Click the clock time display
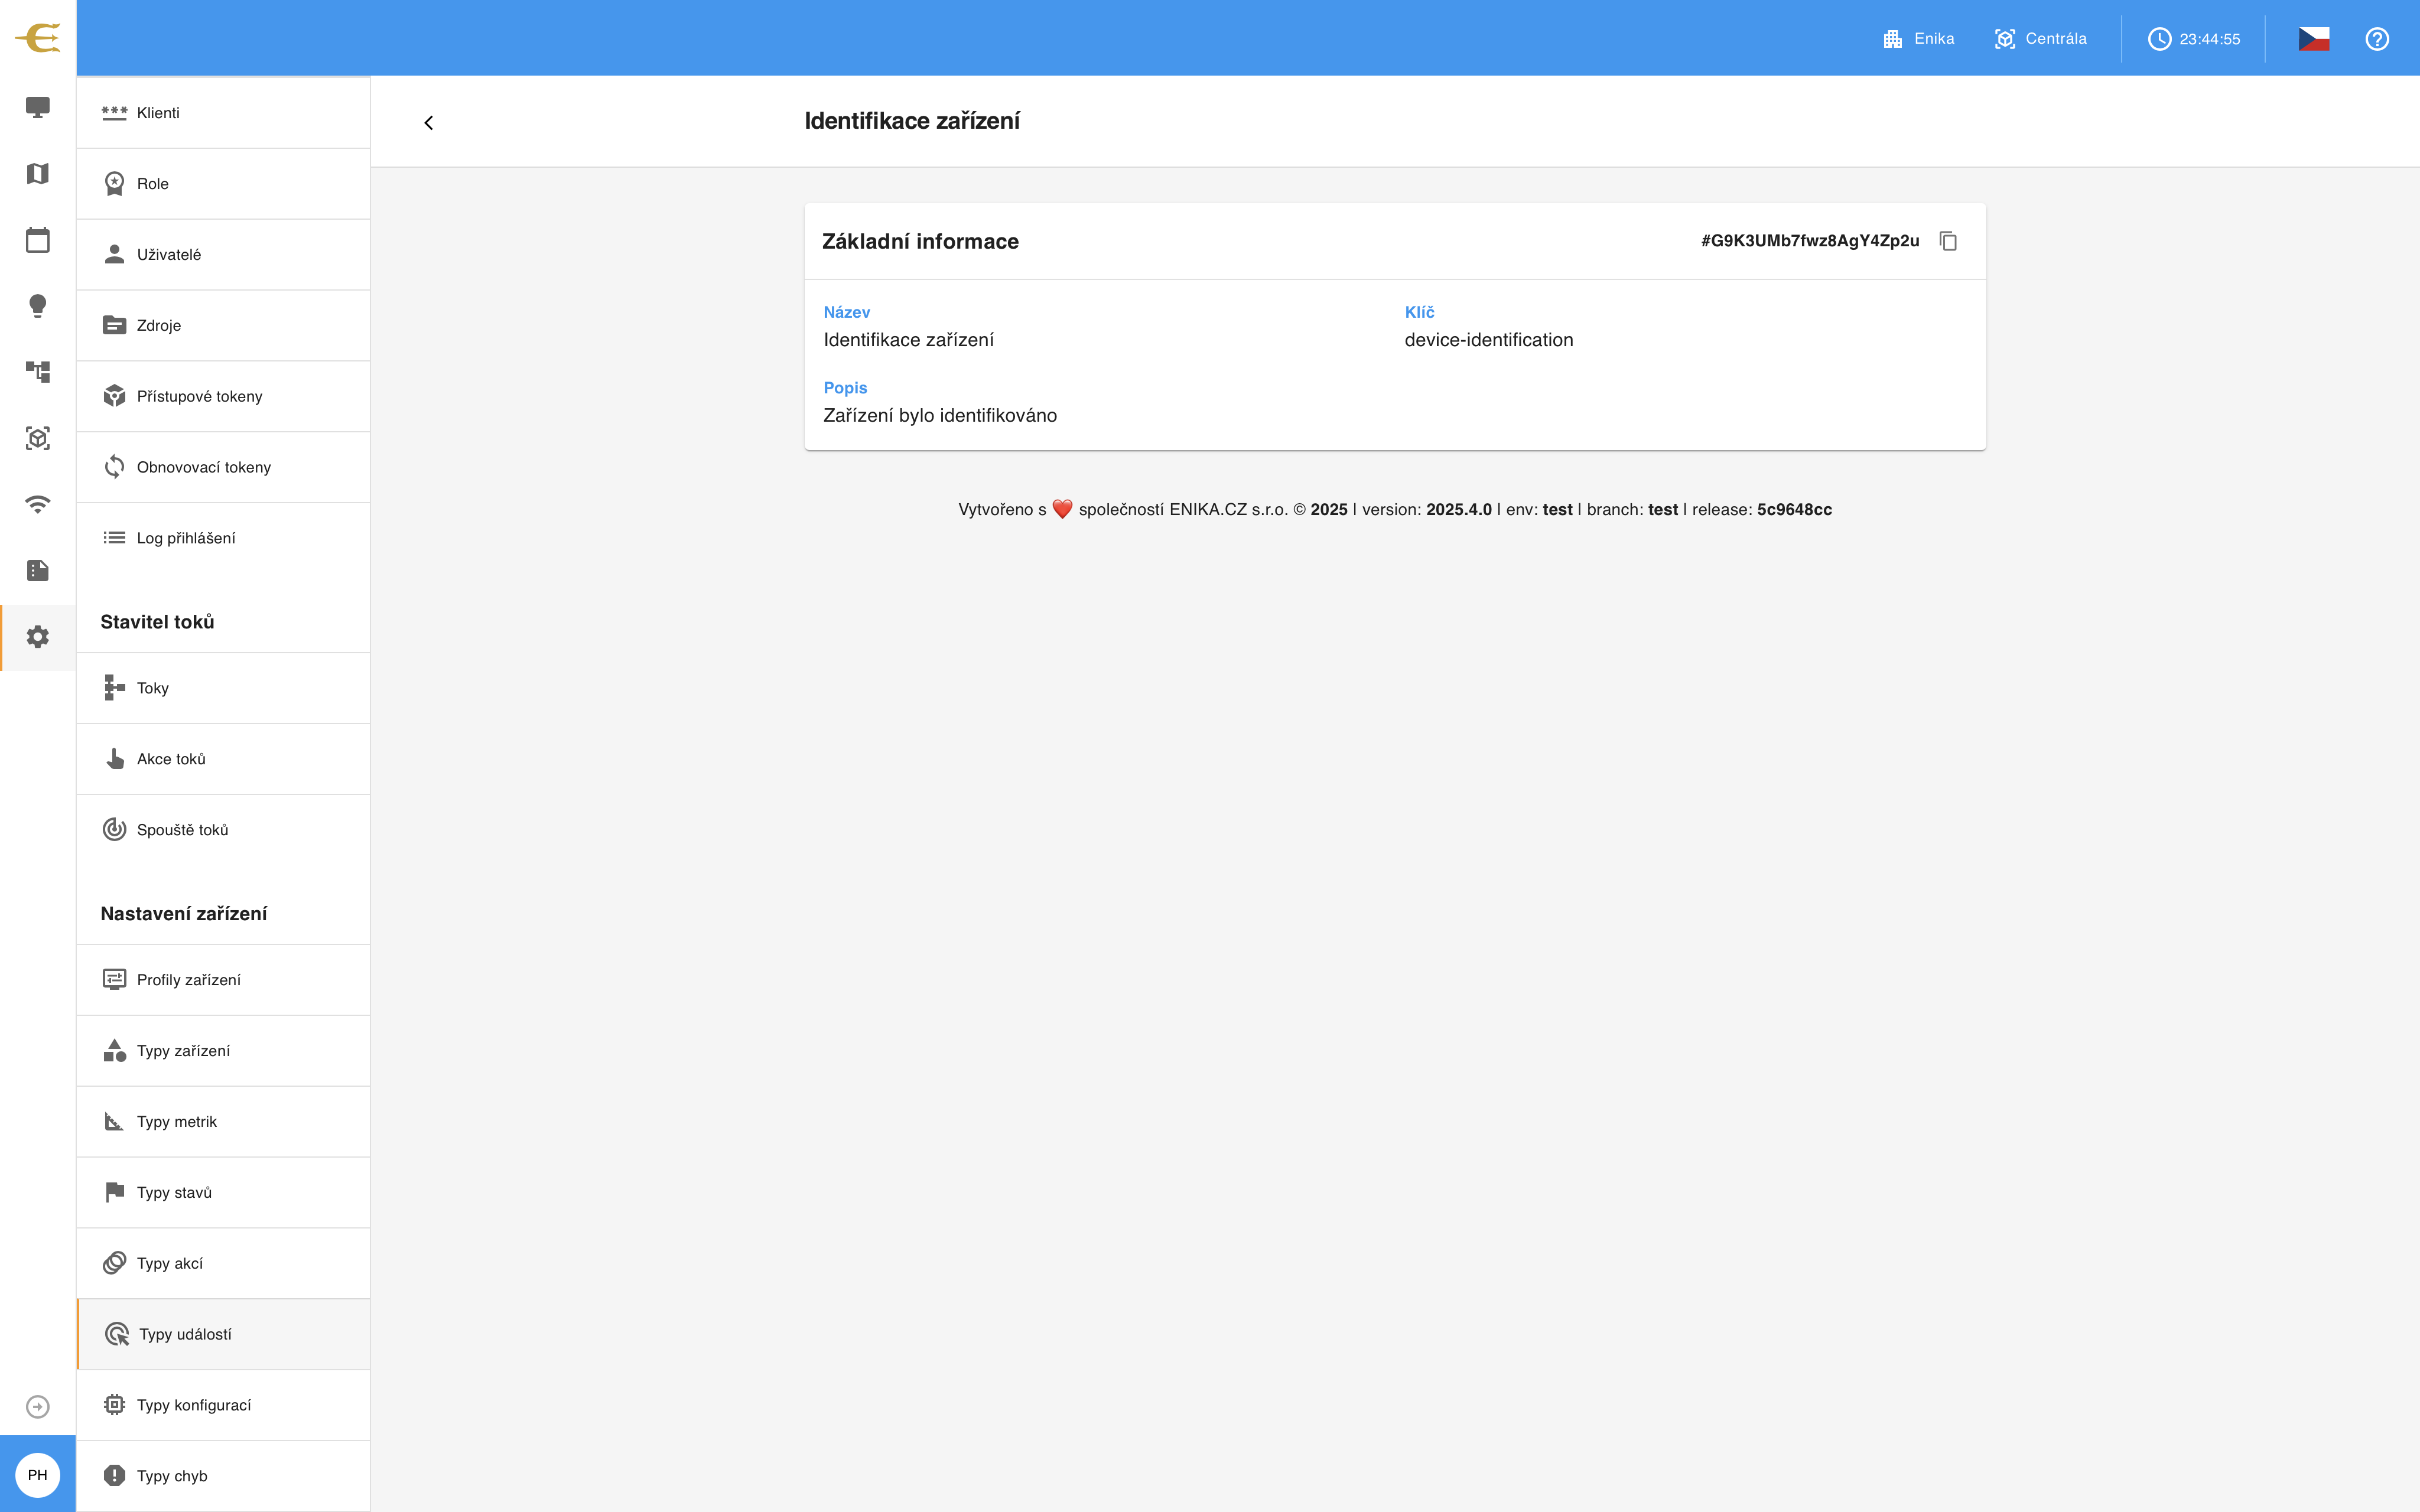Image resolution: width=2420 pixels, height=1512 pixels. tap(2194, 38)
